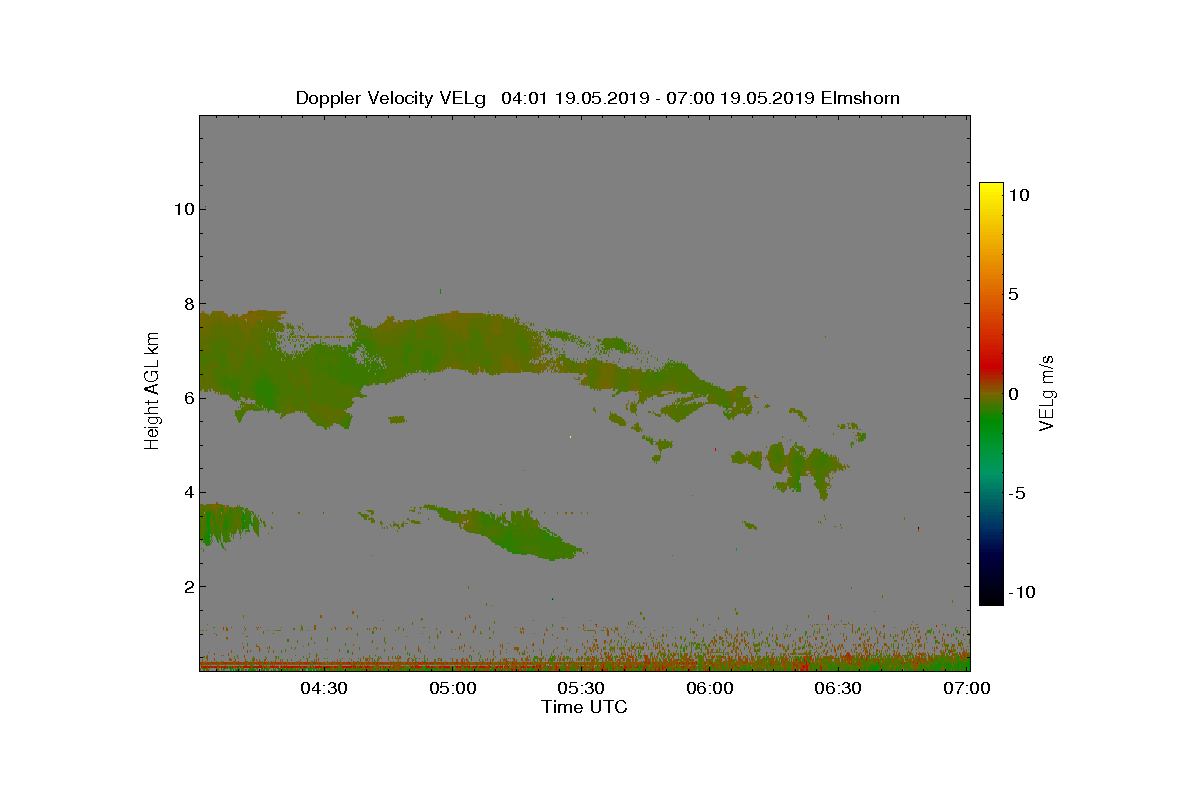
Task: Click the 'Height AGL km' axis label
Action: tap(152, 392)
